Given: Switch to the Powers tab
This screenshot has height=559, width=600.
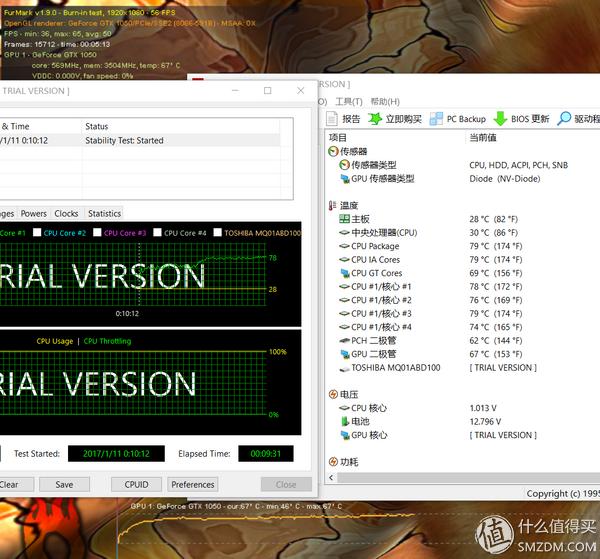Looking at the screenshot, I should pyautogui.click(x=33, y=213).
